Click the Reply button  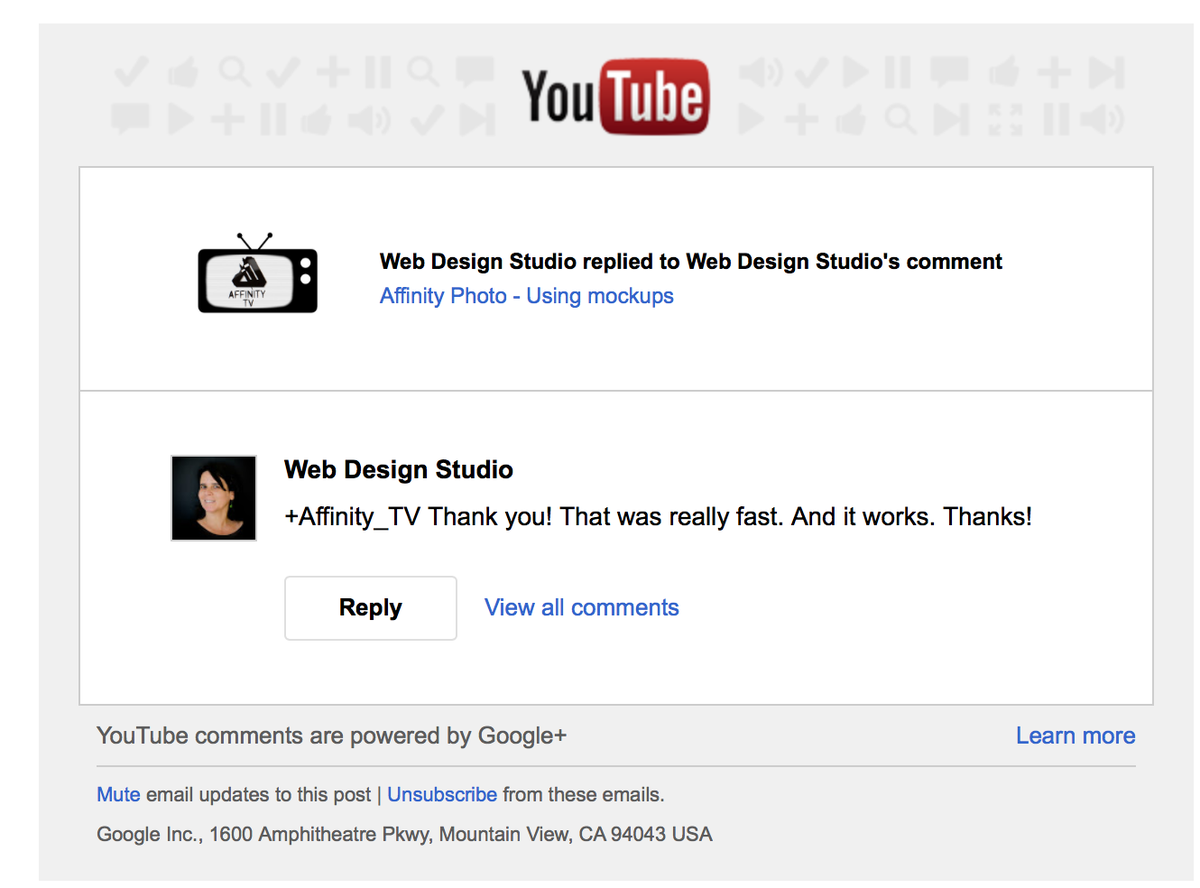click(x=371, y=608)
